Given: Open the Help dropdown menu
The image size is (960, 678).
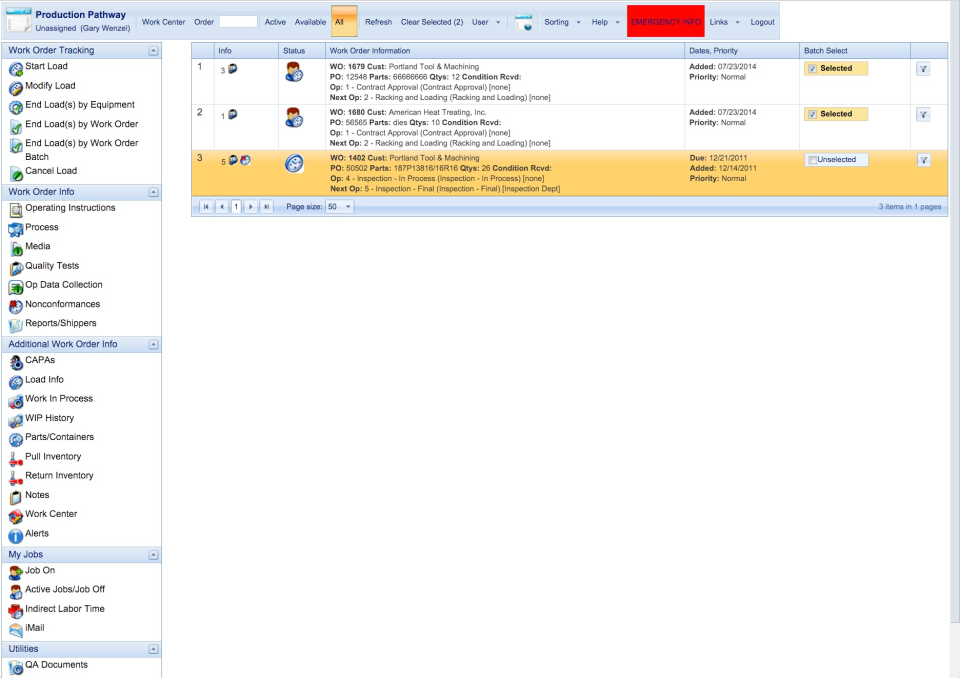Looking at the screenshot, I should (606, 22).
